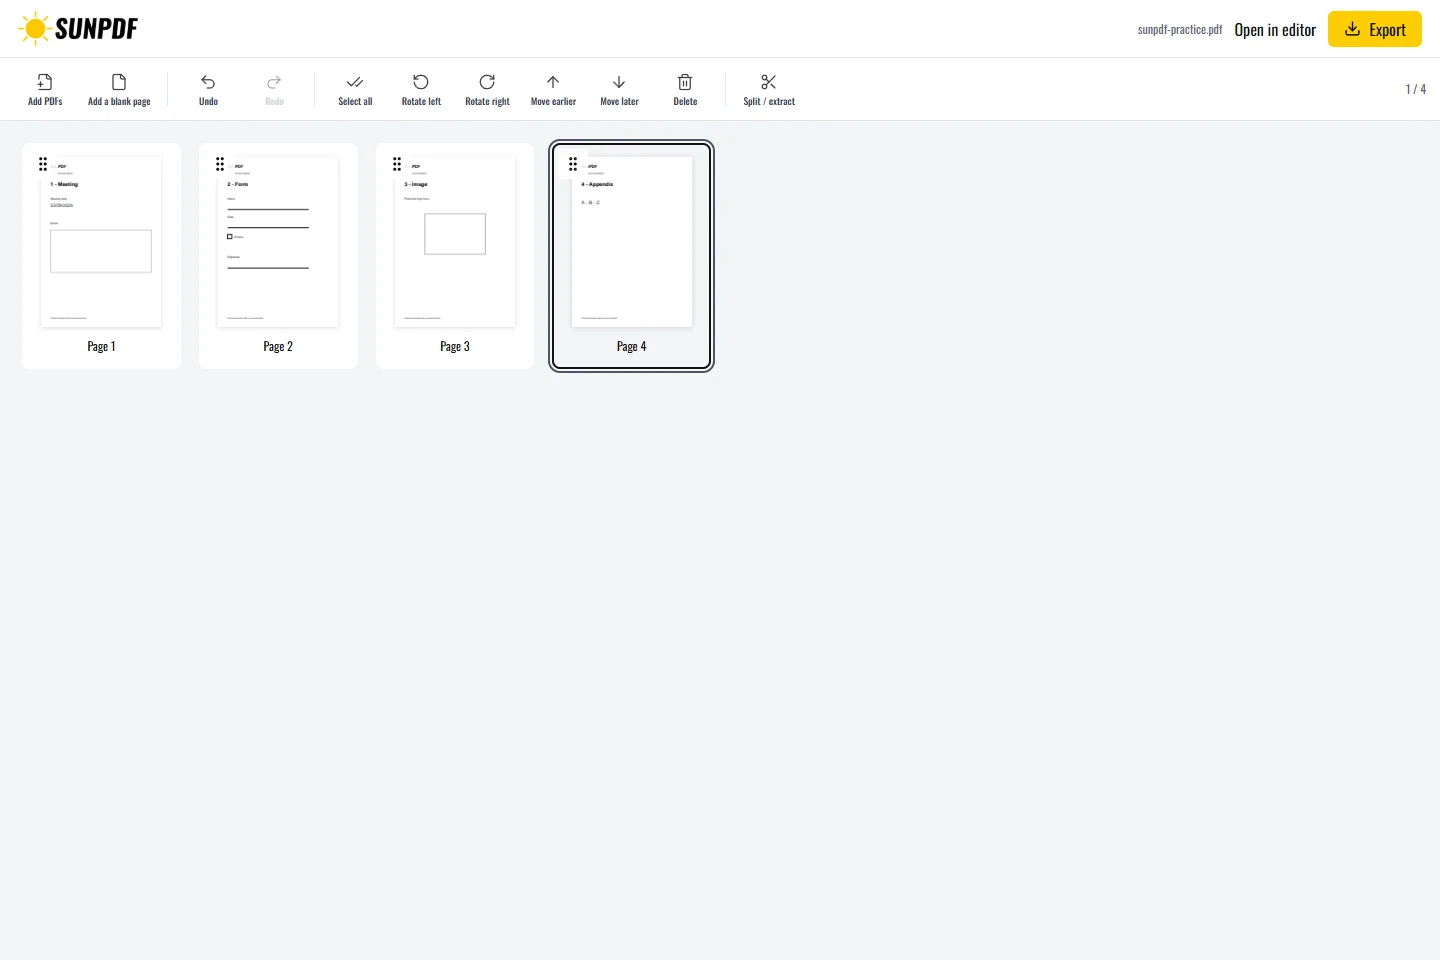The image size is (1440, 960).
Task: Click the drag handle on Page 1
Action: [x=43, y=164]
